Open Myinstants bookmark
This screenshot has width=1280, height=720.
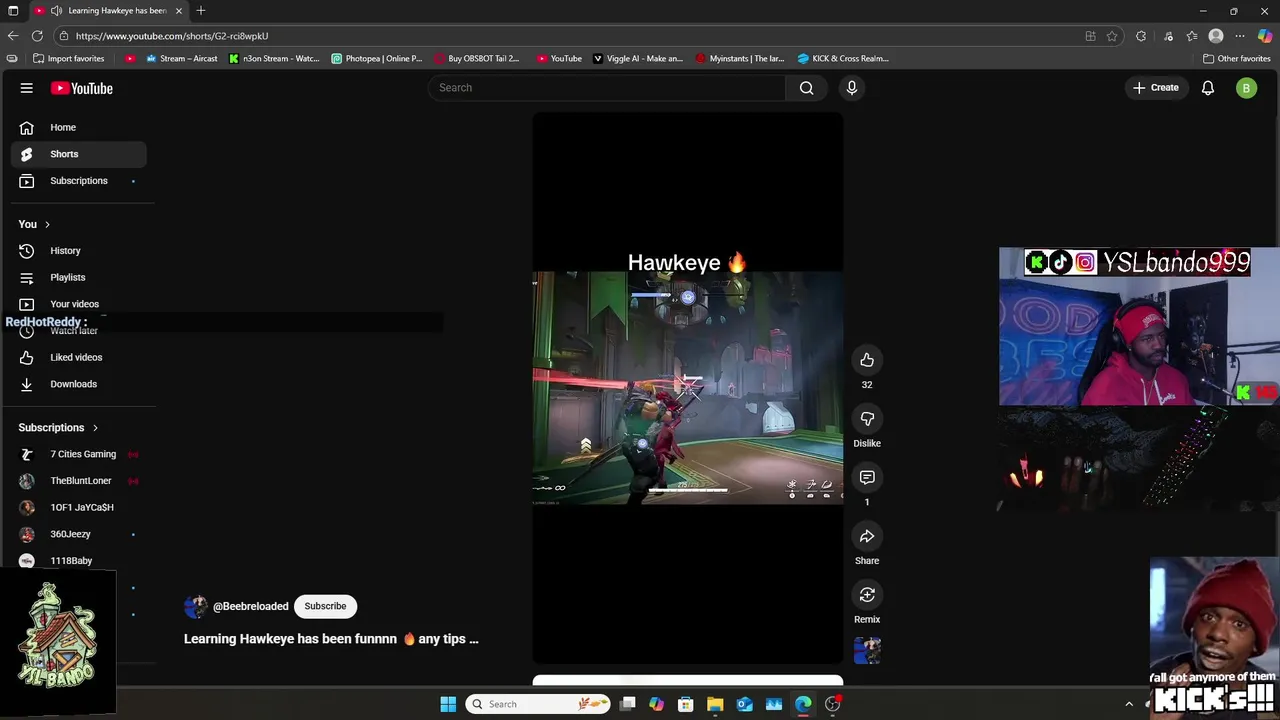click(x=740, y=59)
